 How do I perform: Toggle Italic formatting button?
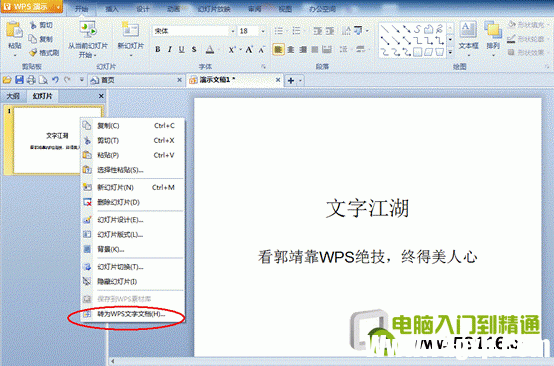(170, 50)
